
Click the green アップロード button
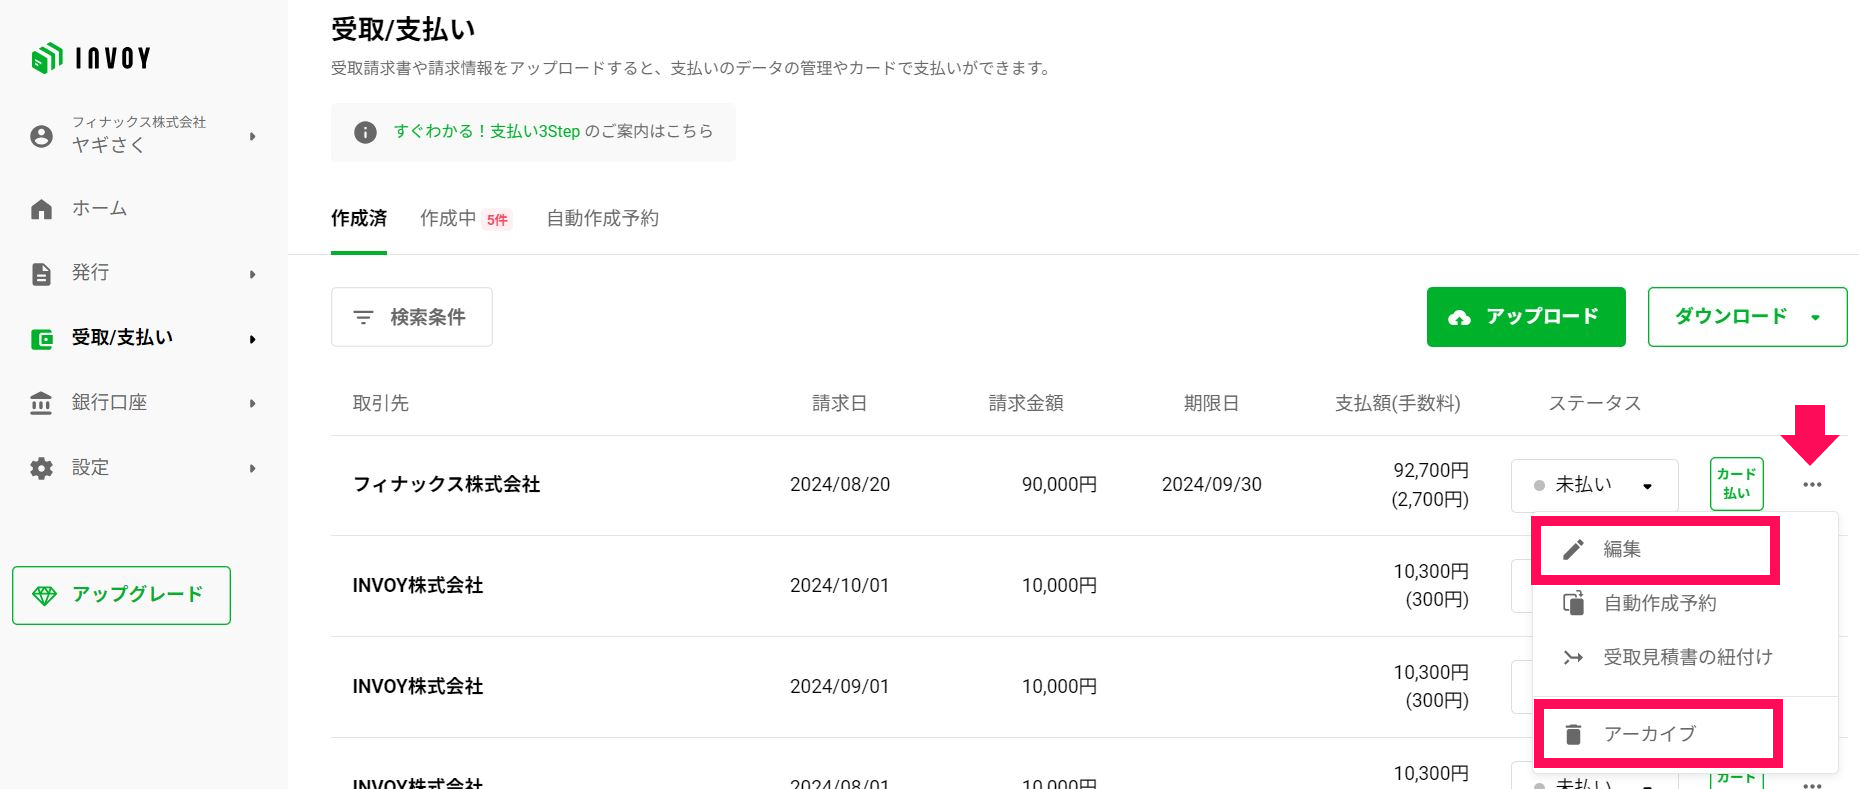click(x=1526, y=317)
